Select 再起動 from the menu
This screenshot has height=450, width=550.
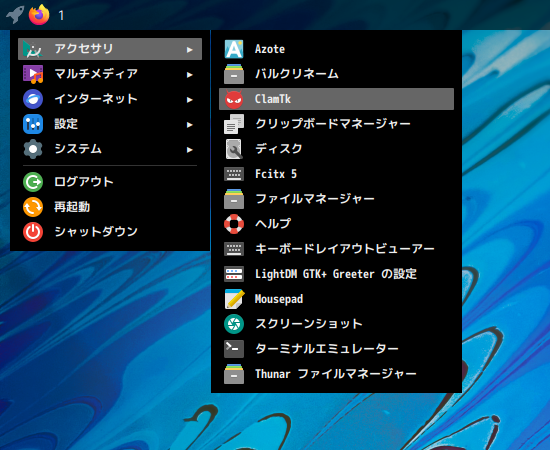[110, 207]
